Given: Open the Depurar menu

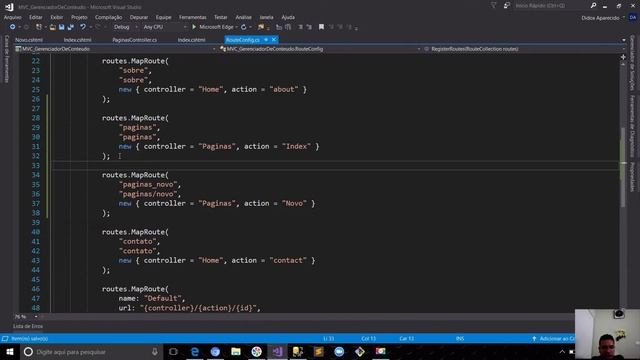Looking at the screenshot, I should tap(139, 17).
